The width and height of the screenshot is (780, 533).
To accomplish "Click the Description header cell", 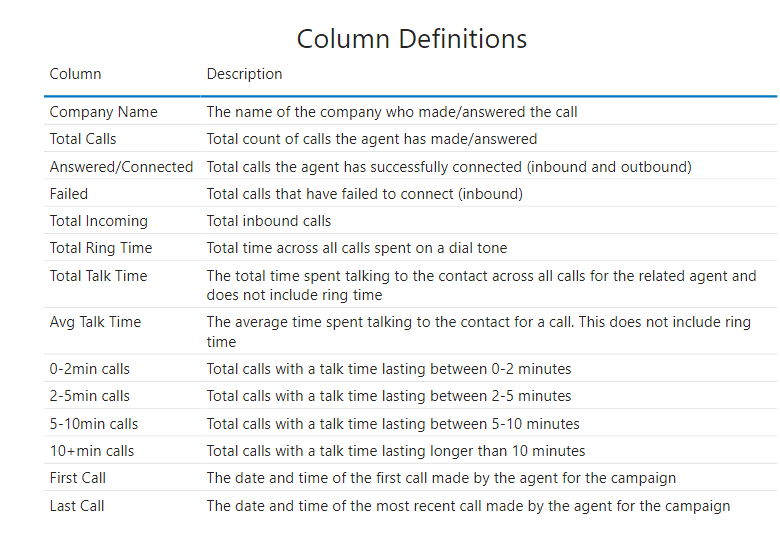I will click(x=244, y=74).
